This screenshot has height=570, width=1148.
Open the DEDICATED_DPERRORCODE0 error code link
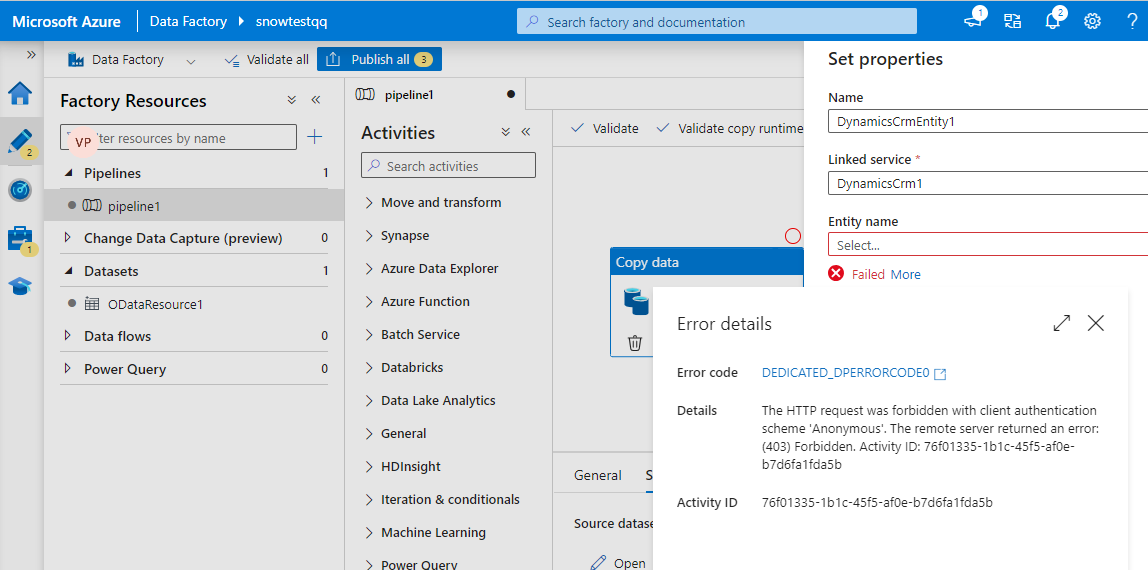(846, 373)
